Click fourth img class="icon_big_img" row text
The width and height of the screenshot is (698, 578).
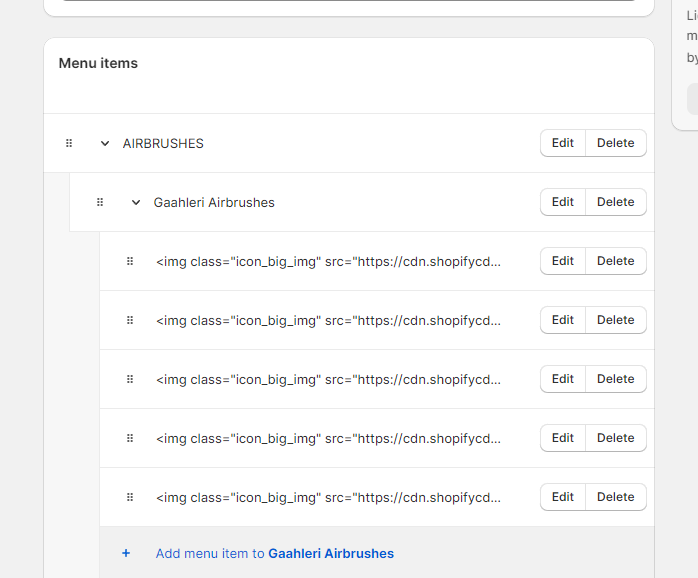329,439
